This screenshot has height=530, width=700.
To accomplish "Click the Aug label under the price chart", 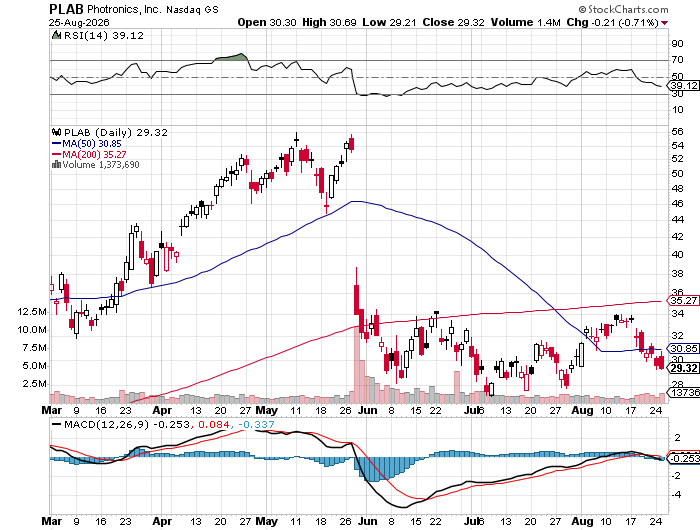I will tap(582, 410).
